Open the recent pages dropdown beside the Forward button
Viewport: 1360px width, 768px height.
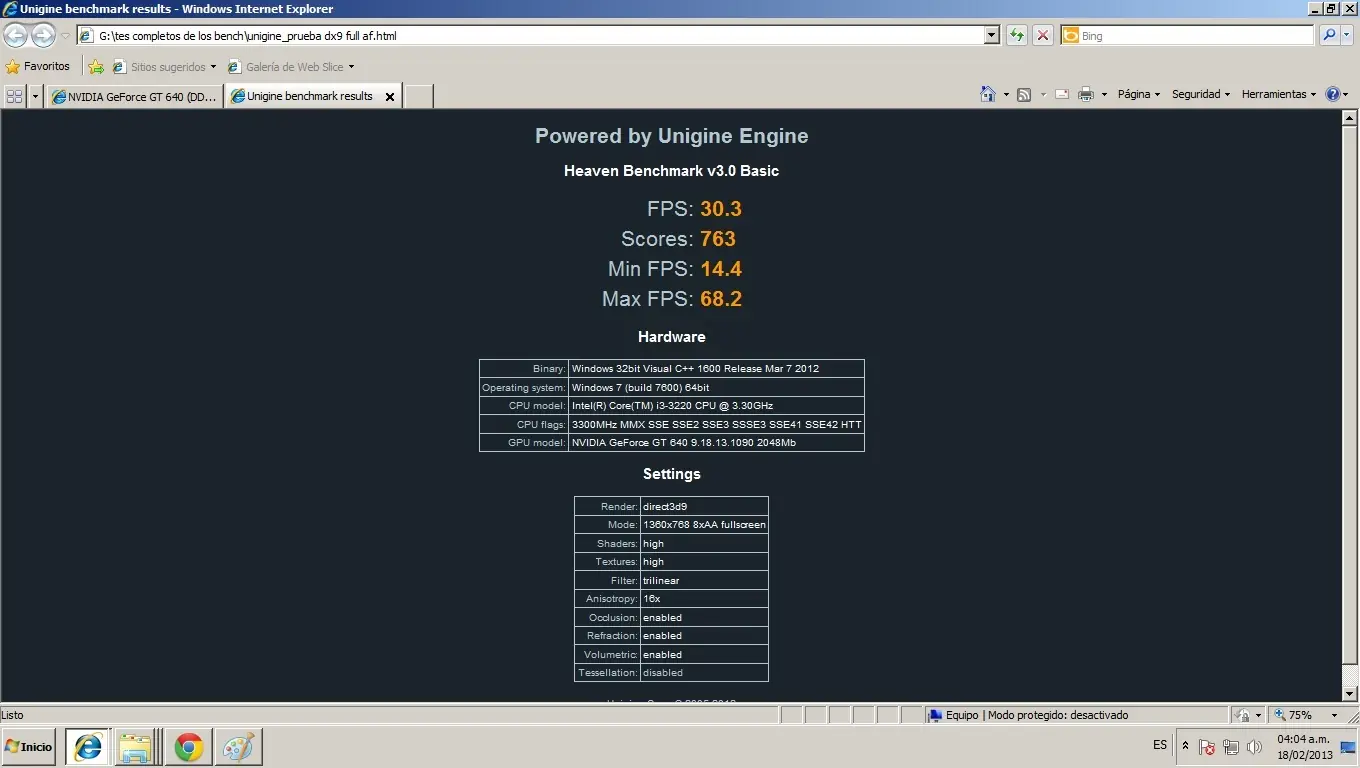point(65,36)
